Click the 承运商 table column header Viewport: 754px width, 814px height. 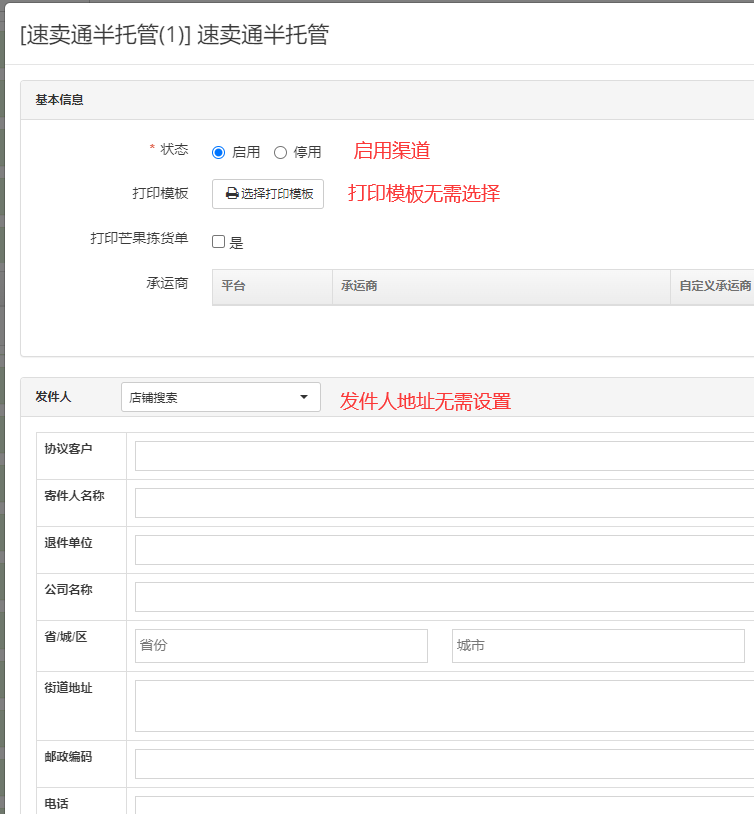(x=501, y=286)
